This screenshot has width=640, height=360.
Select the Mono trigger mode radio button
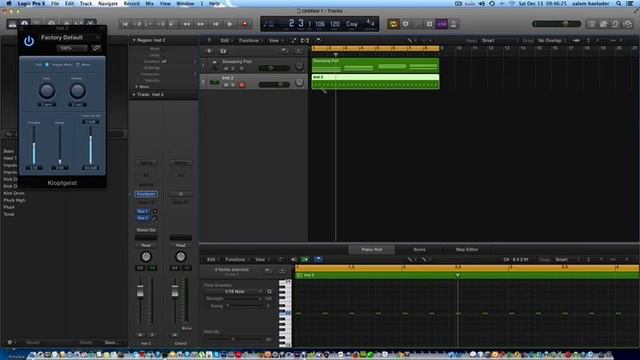(x=78, y=64)
